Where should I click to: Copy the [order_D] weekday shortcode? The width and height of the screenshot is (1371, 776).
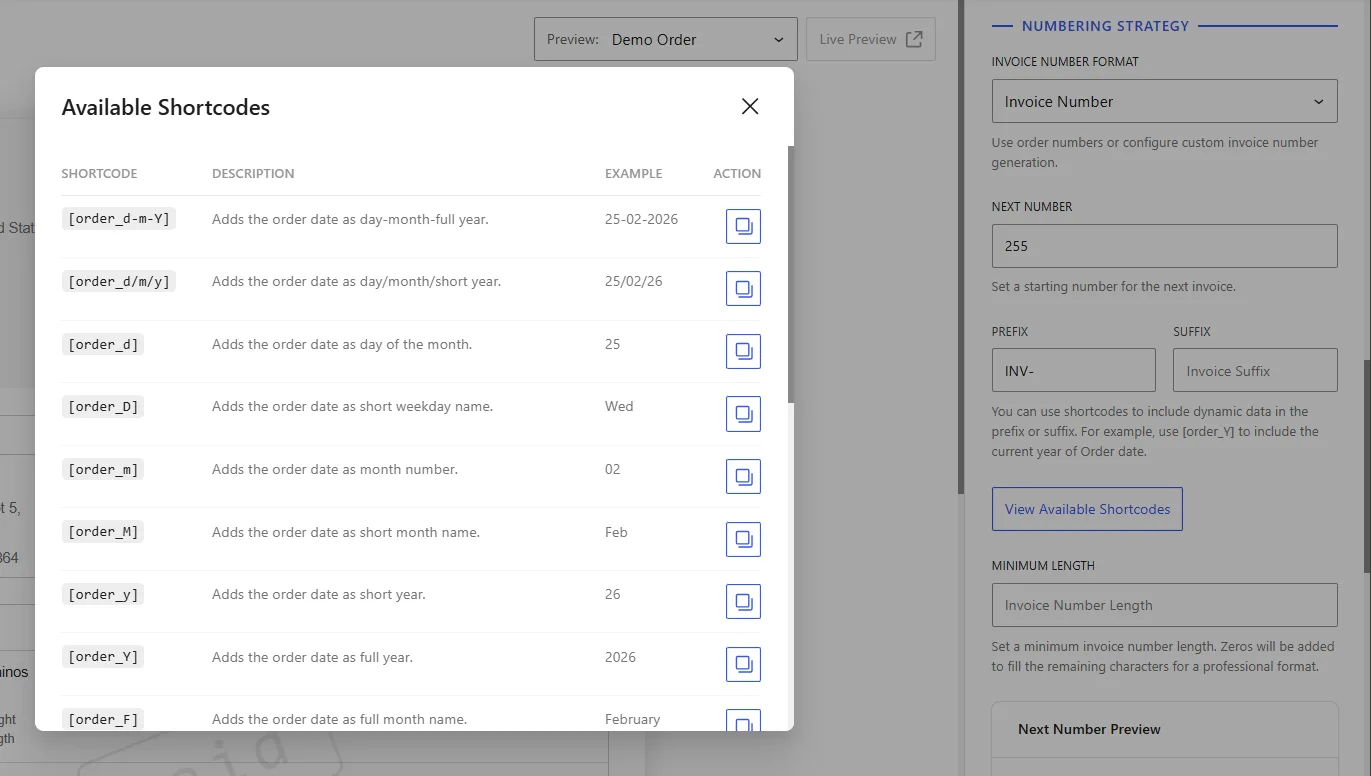743,414
